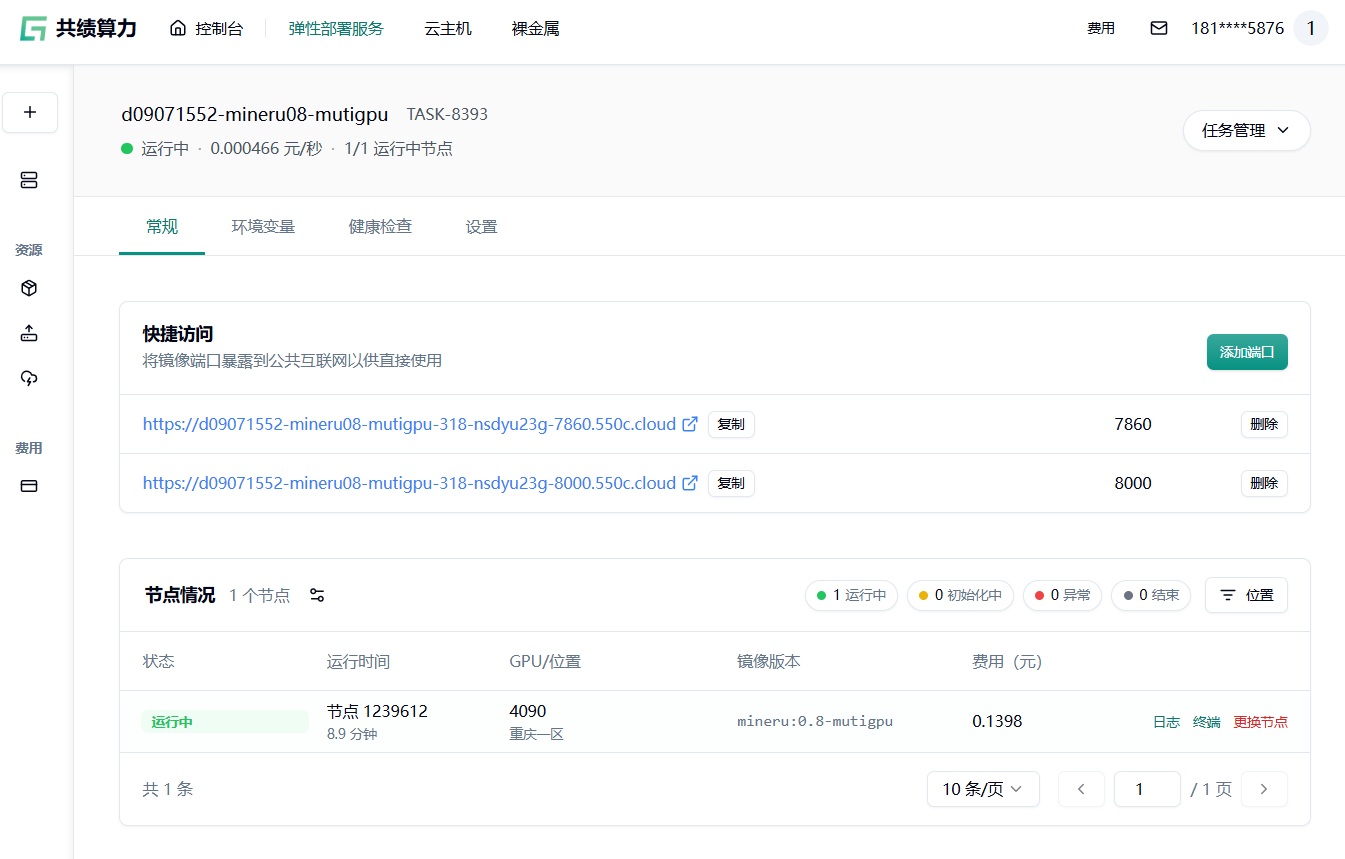Click the cloud download sidebar icon

point(29,378)
